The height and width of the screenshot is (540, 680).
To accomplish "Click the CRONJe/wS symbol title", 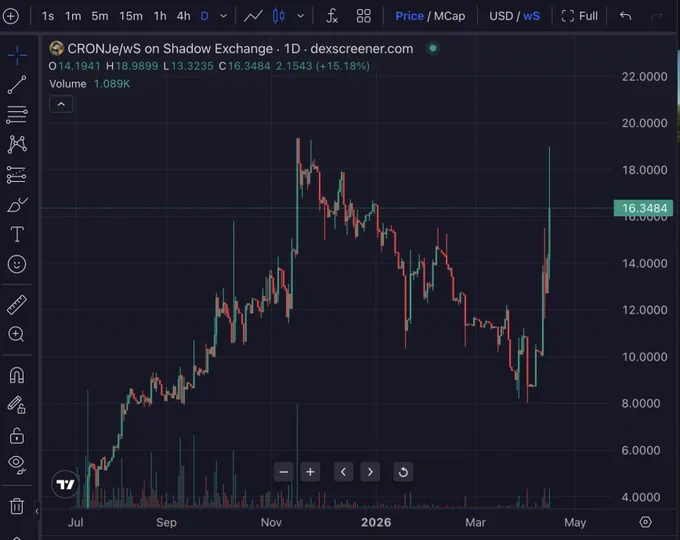I will pyautogui.click(x=240, y=49).
